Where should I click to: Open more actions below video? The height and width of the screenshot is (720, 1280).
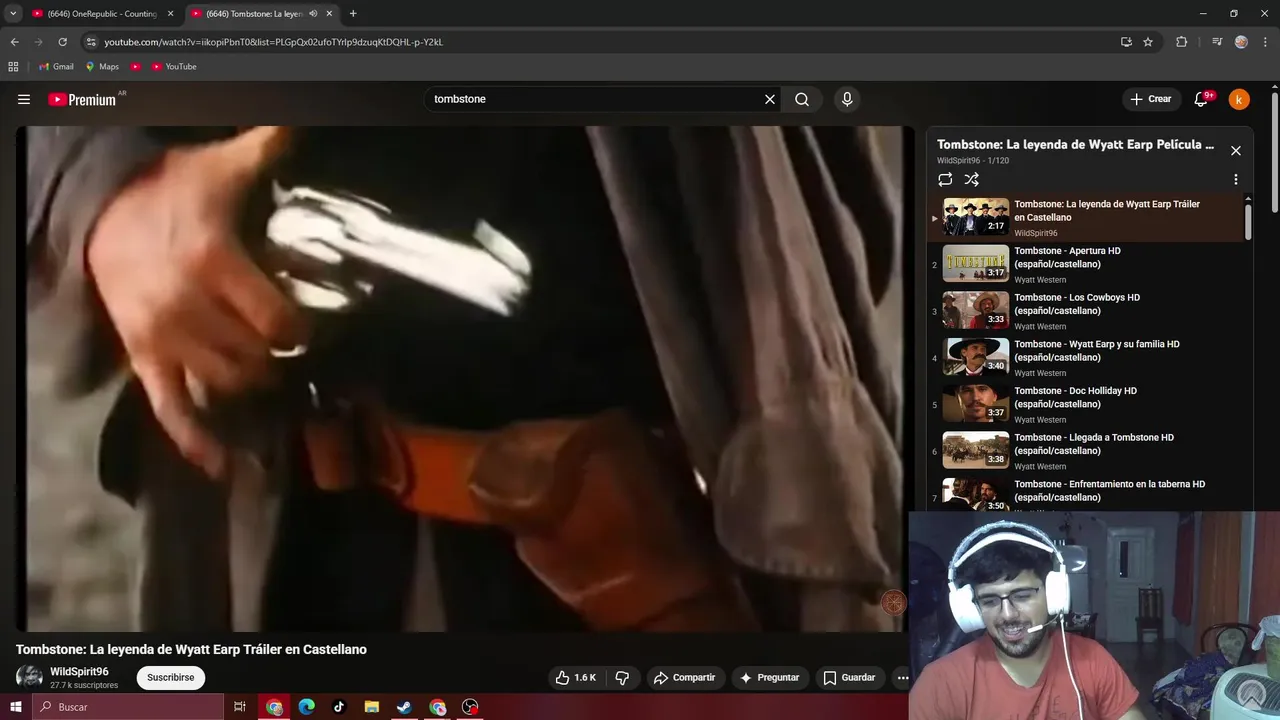tap(902, 677)
